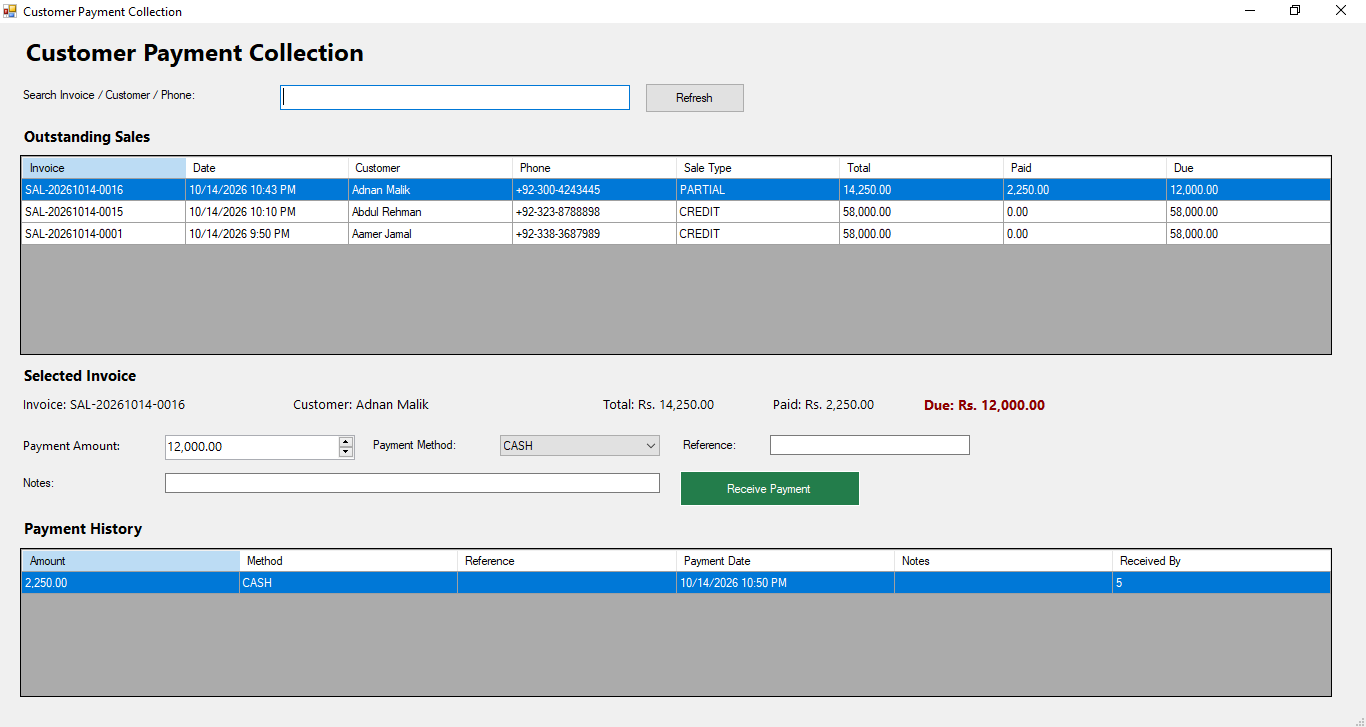Sort by the Total column header
The width and height of the screenshot is (1366, 727).
click(x=921, y=168)
